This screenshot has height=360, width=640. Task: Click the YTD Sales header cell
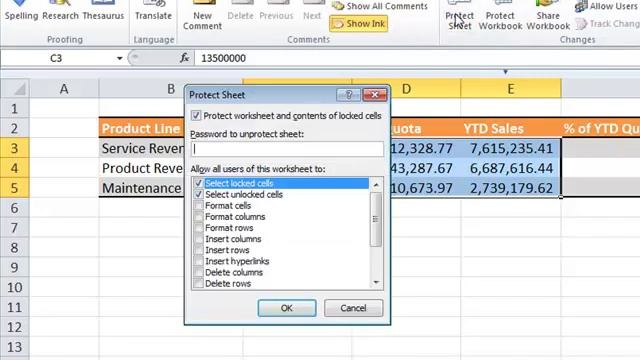[511, 129]
